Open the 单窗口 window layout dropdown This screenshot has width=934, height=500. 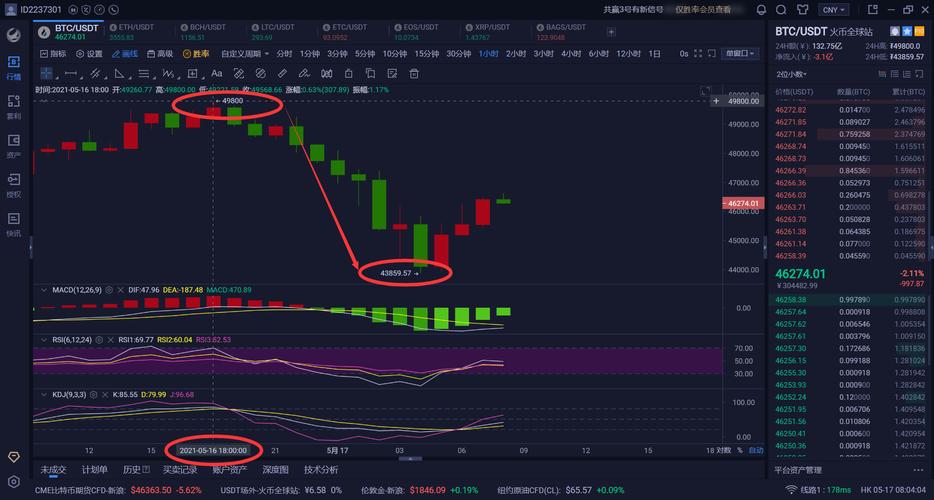739,54
